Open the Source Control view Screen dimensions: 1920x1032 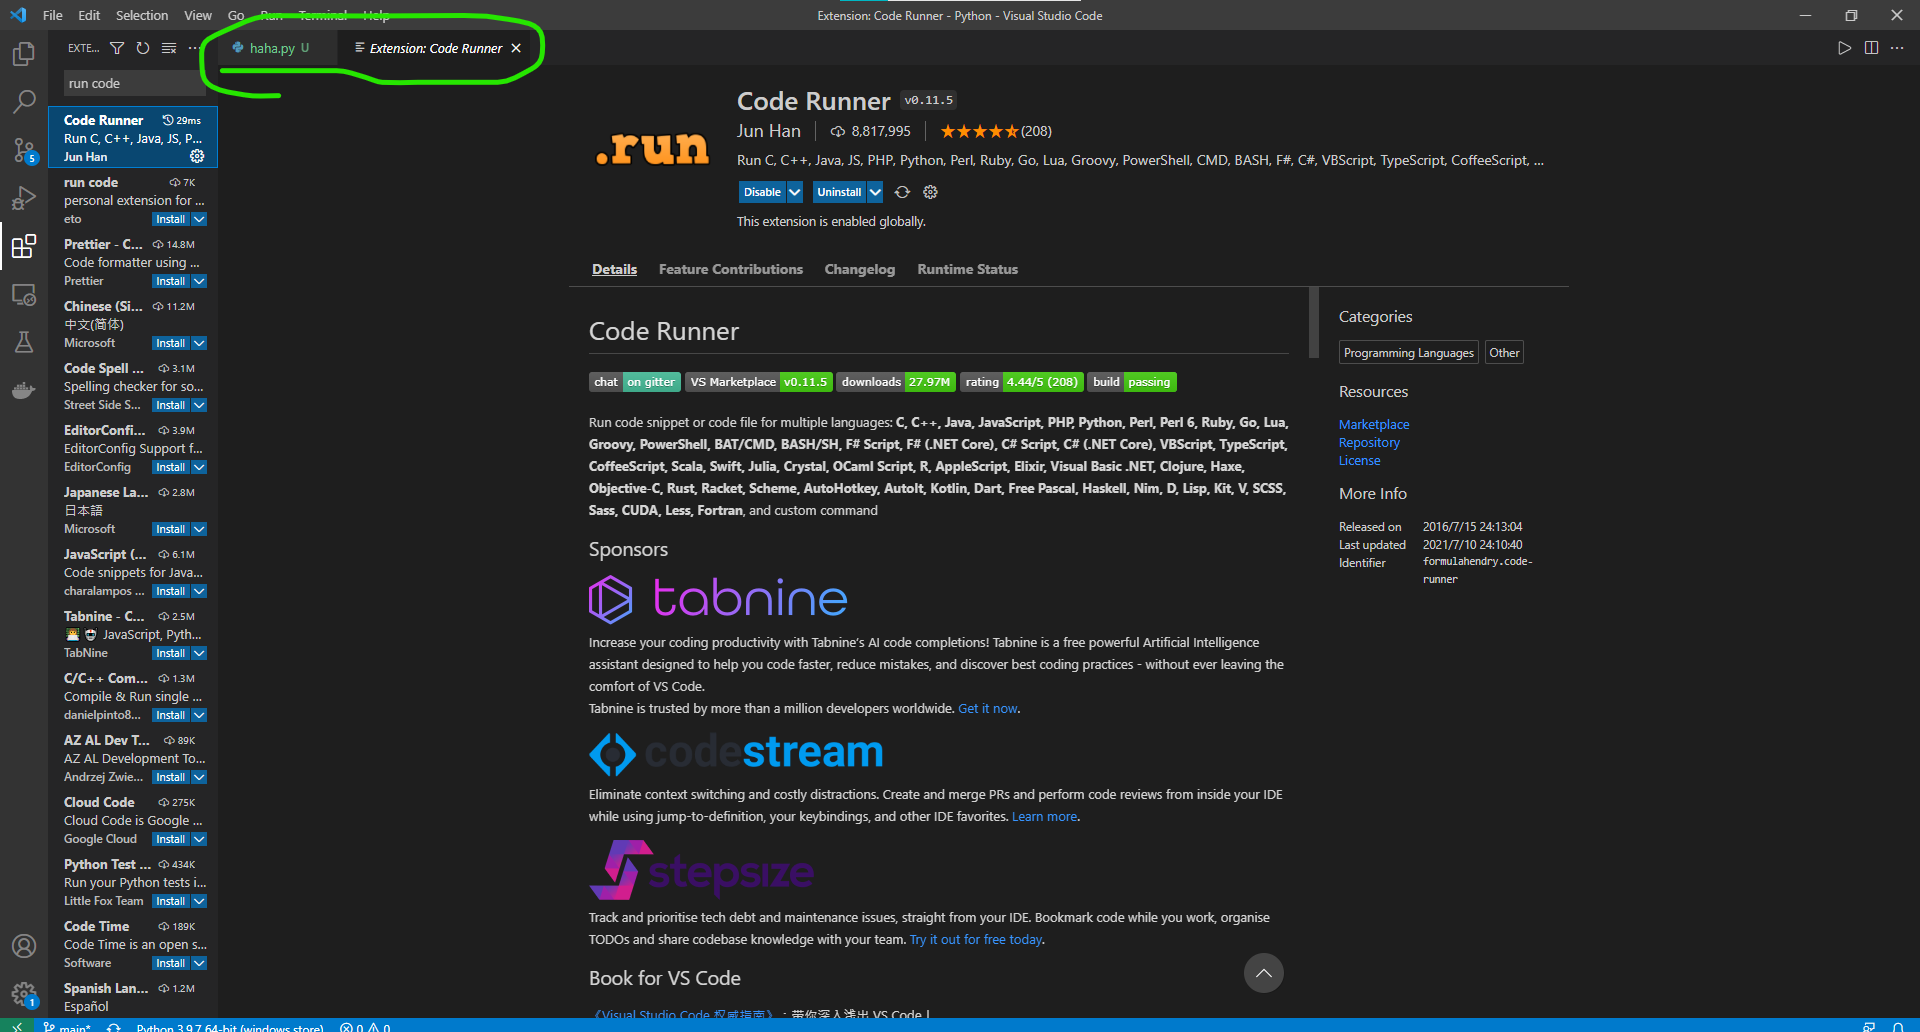click(x=24, y=150)
